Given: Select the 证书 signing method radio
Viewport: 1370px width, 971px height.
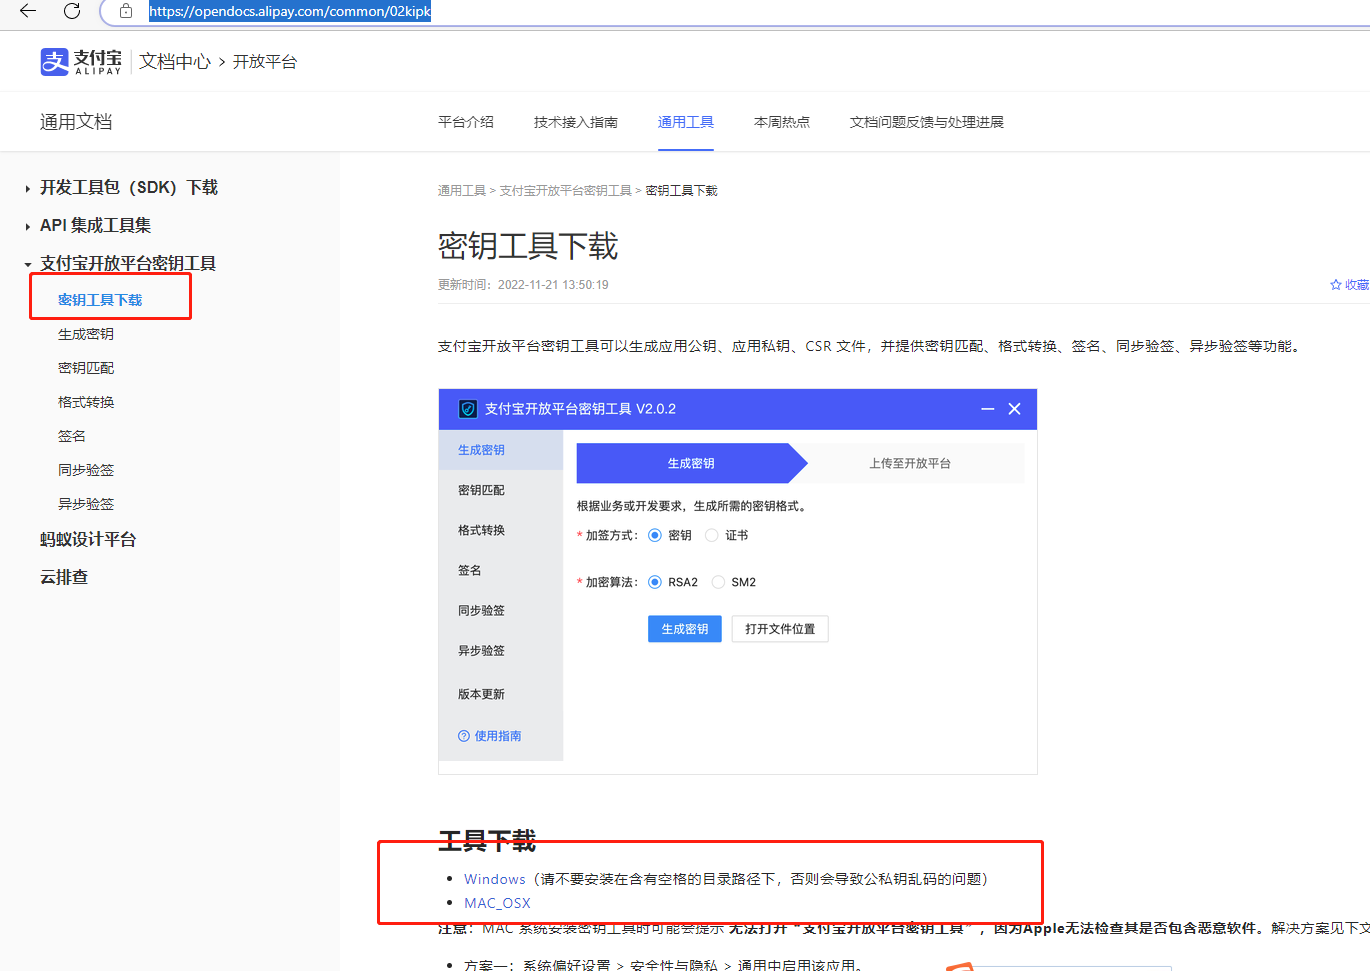Looking at the screenshot, I should coord(712,536).
